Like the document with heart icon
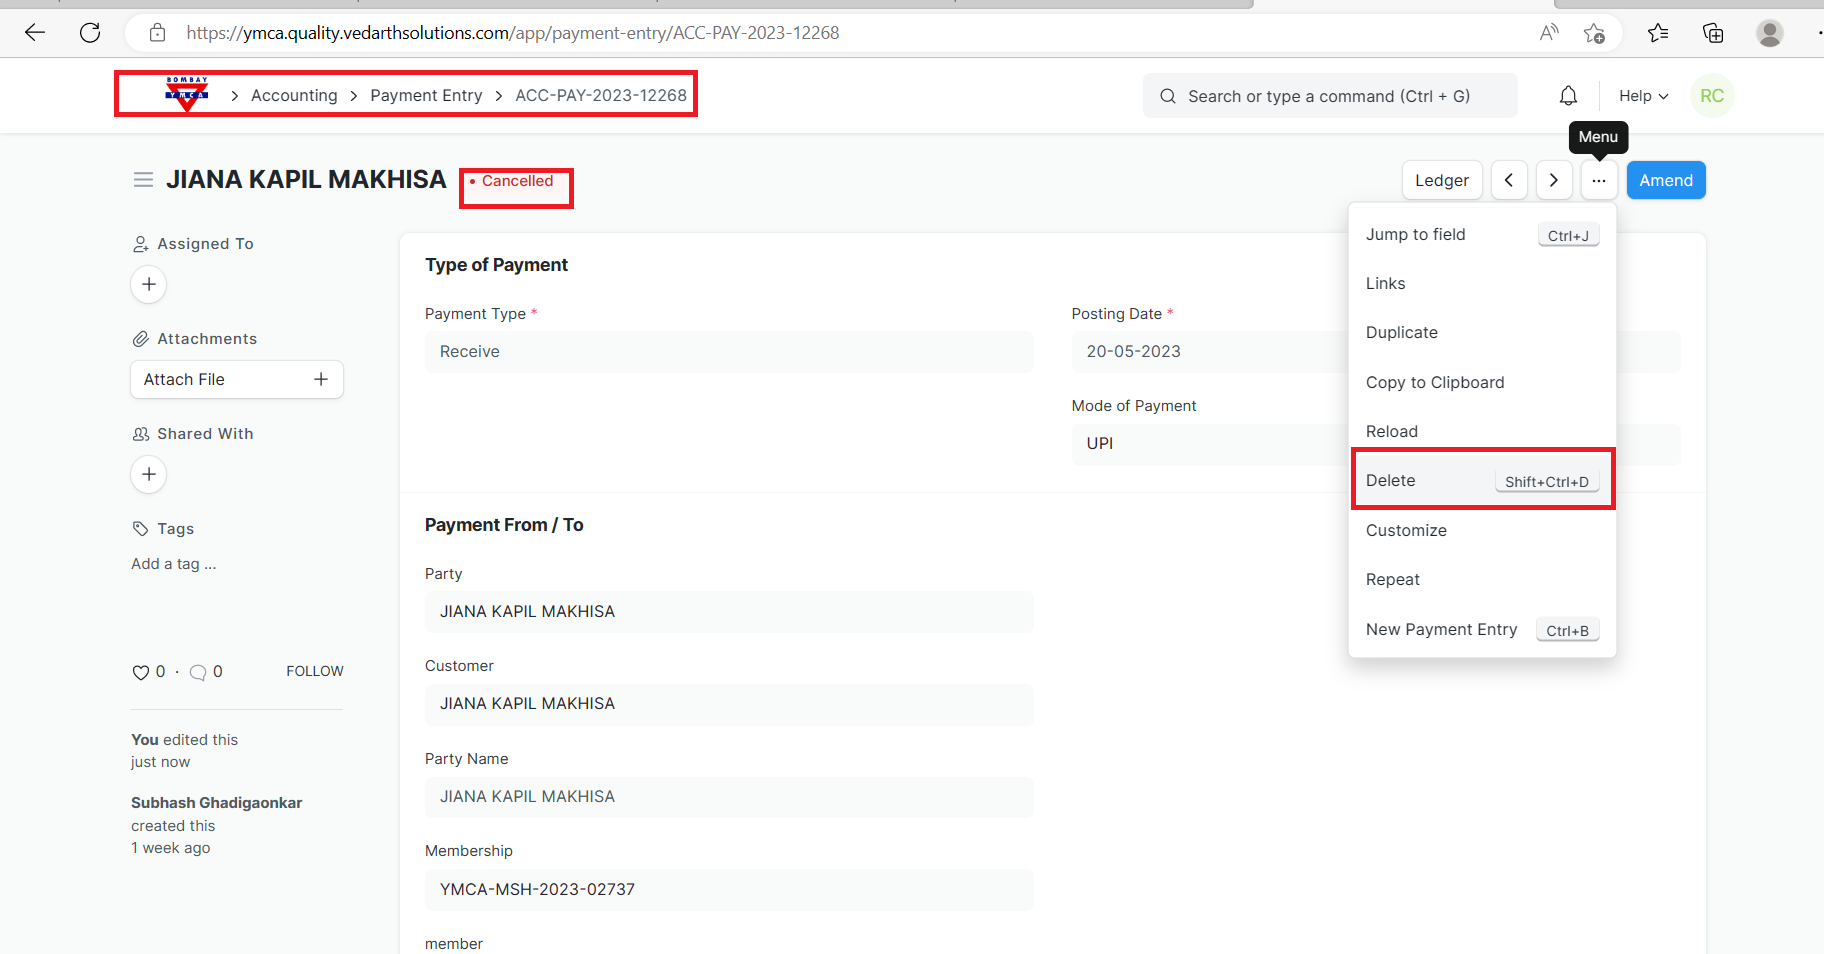Viewport: 1824px width, 954px height. [x=141, y=672]
